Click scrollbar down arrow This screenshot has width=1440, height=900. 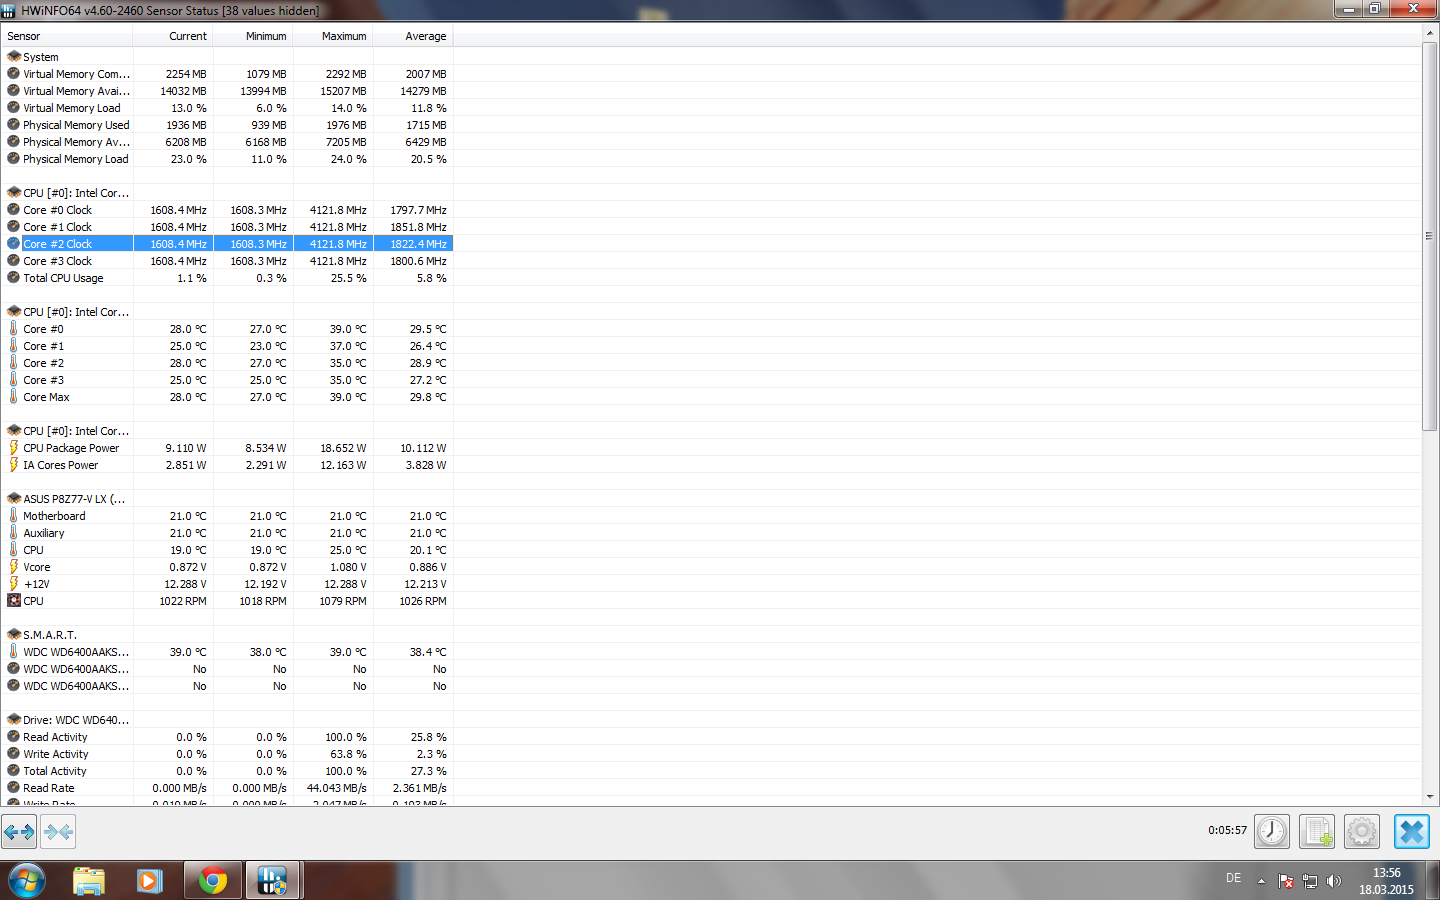[1430, 797]
